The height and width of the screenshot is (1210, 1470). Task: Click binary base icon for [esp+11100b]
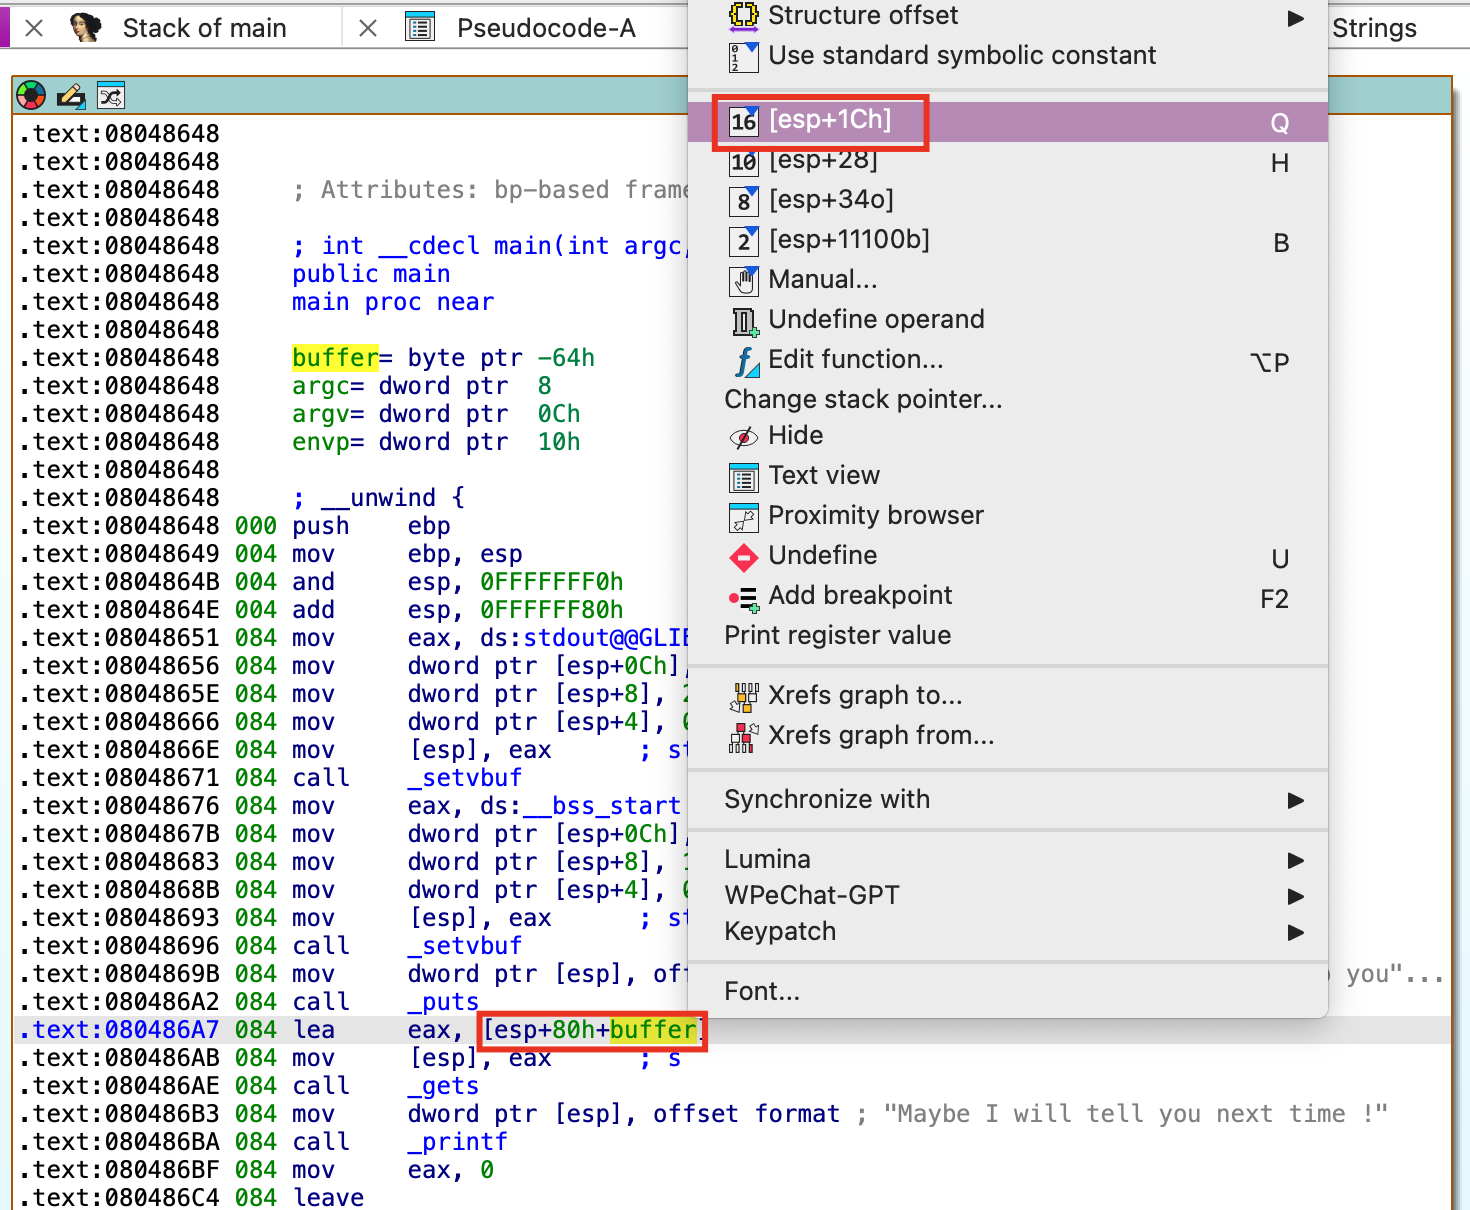point(744,241)
